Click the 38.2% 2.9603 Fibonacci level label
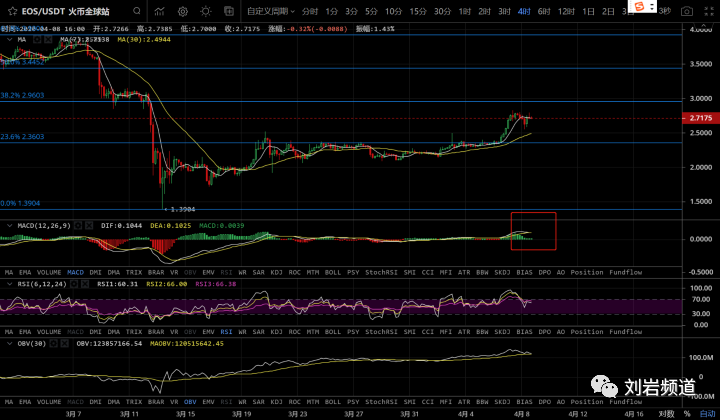 coord(22,95)
